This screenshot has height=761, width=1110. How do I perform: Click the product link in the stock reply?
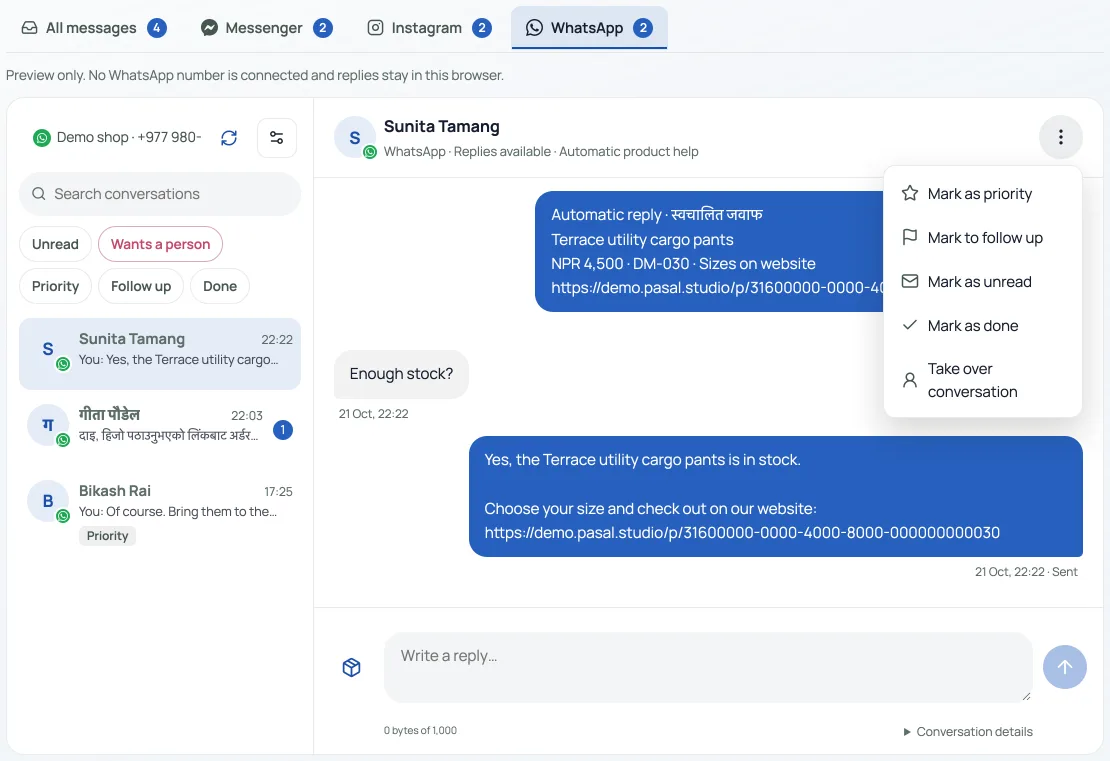pos(742,532)
